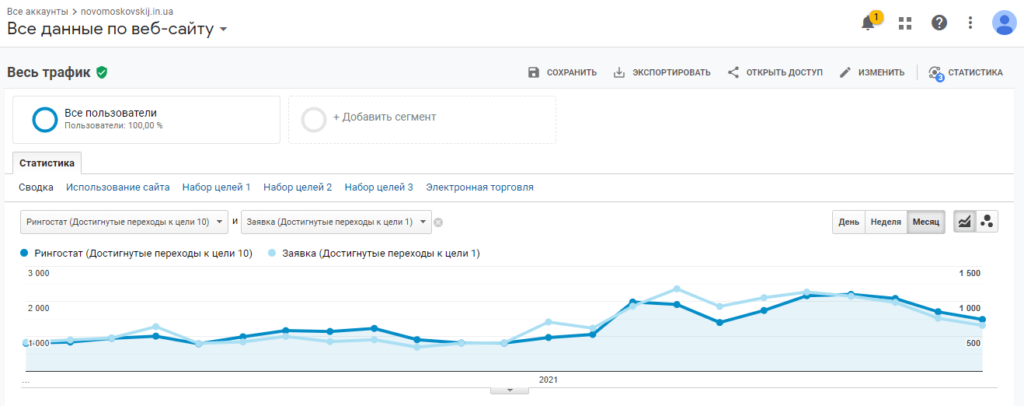The height and width of the screenshot is (406, 1024).
Task: Open the Заявка цель 1 metric dropdown
Action: coord(336,222)
